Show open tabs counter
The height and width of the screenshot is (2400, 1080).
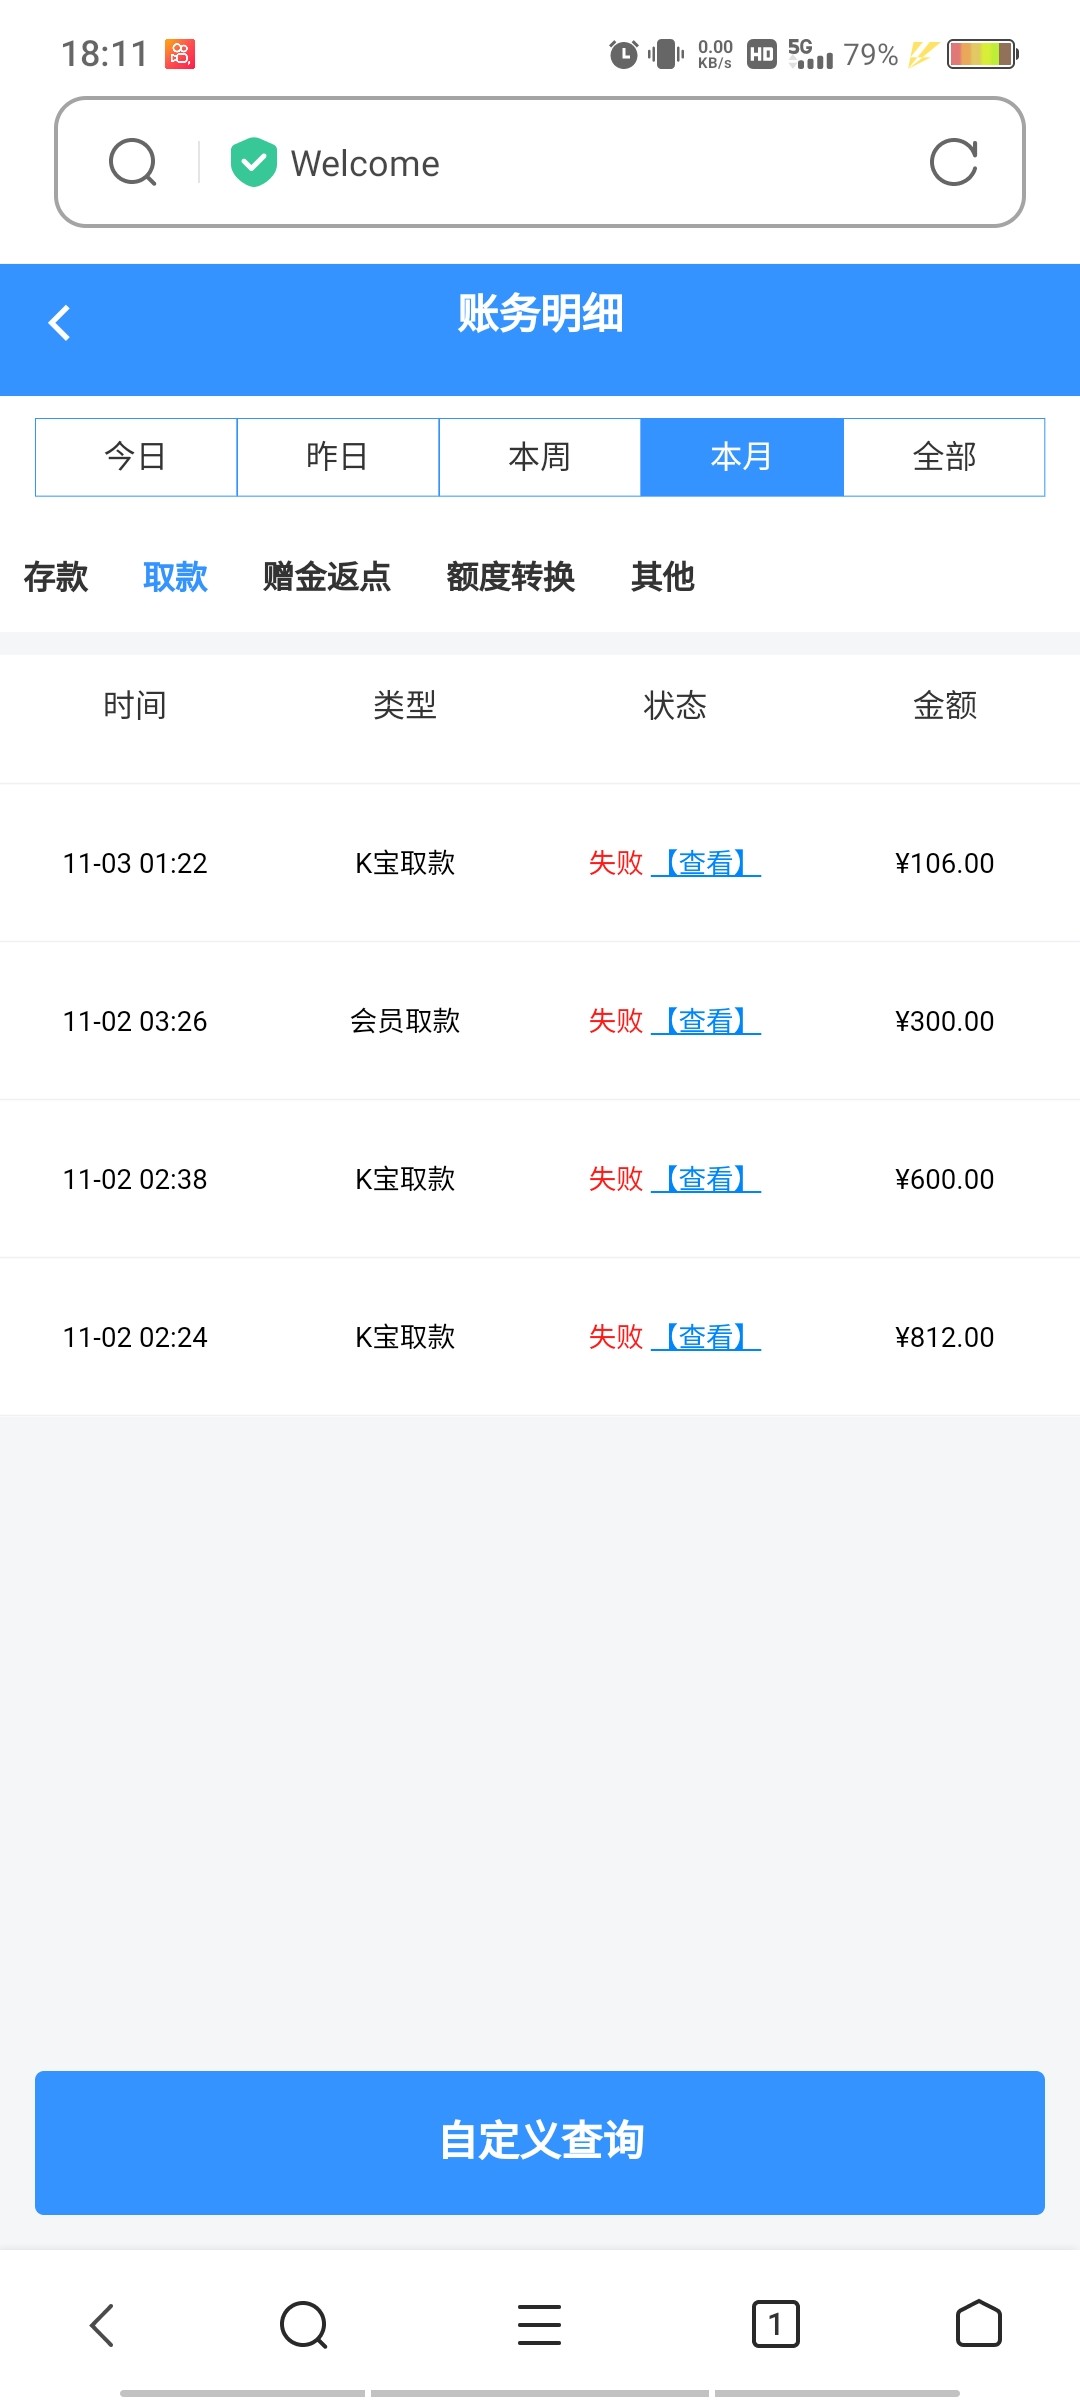[775, 2324]
